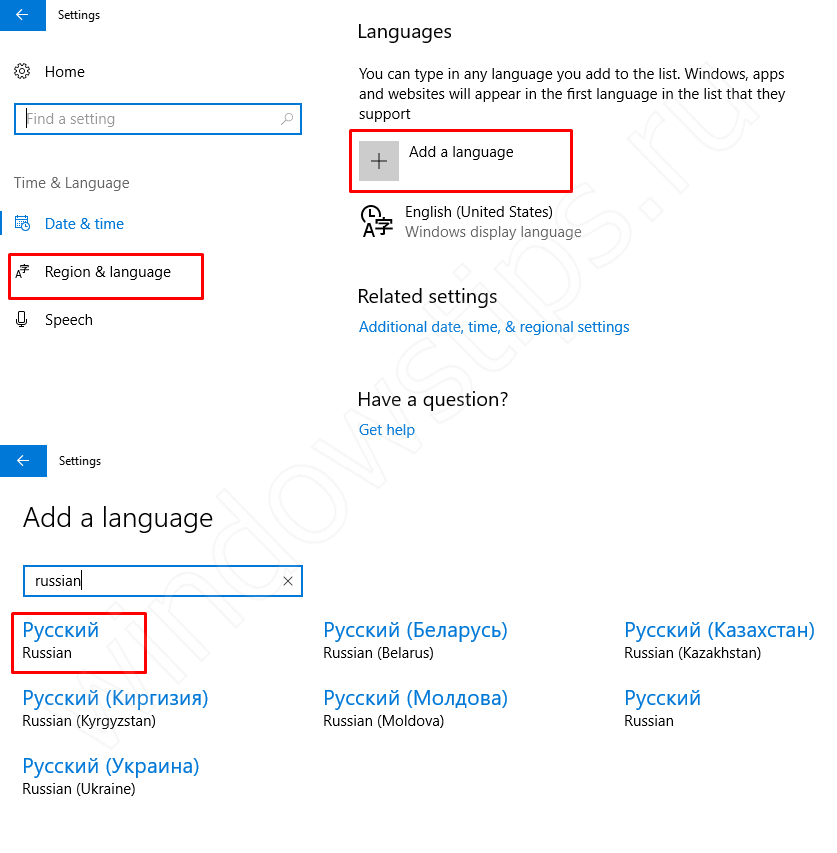The height and width of the screenshot is (853, 837).
Task: Click the English (United States) language icon
Action: [x=376, y=221]
